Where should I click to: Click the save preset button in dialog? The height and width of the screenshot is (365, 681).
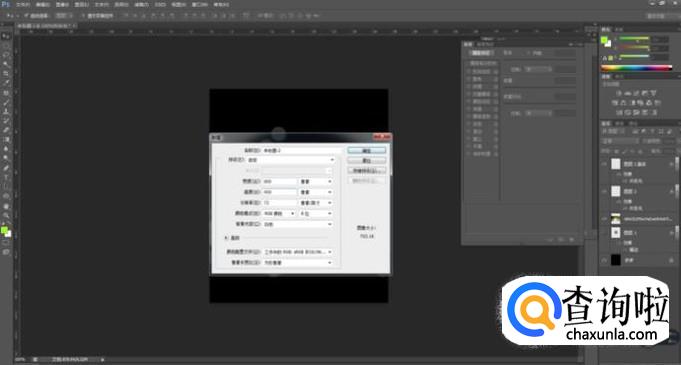pyautogui.click(x=367, y=171)
